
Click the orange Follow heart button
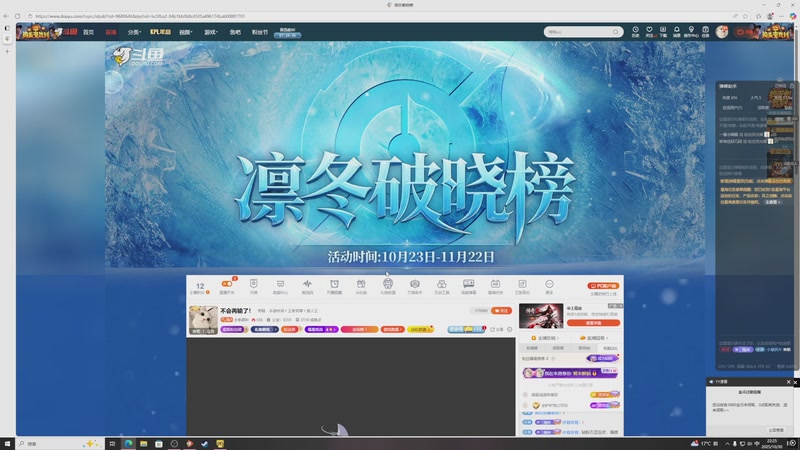(x=501, y=310)
